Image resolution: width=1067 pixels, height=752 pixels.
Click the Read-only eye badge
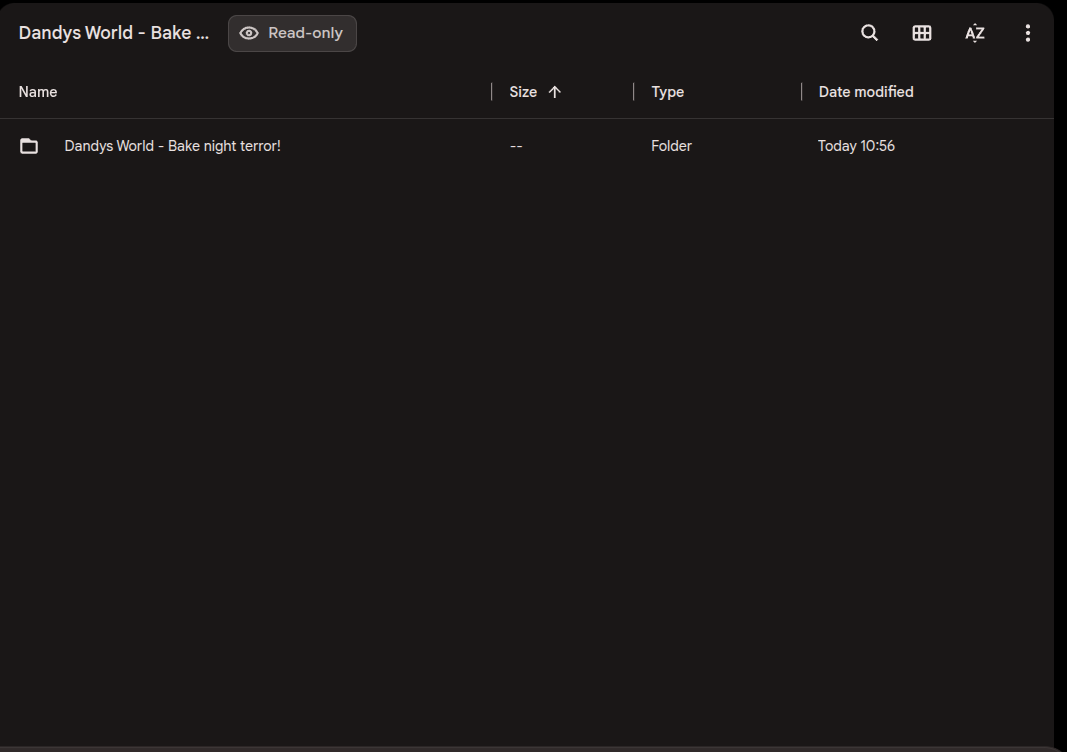(292, 33)
